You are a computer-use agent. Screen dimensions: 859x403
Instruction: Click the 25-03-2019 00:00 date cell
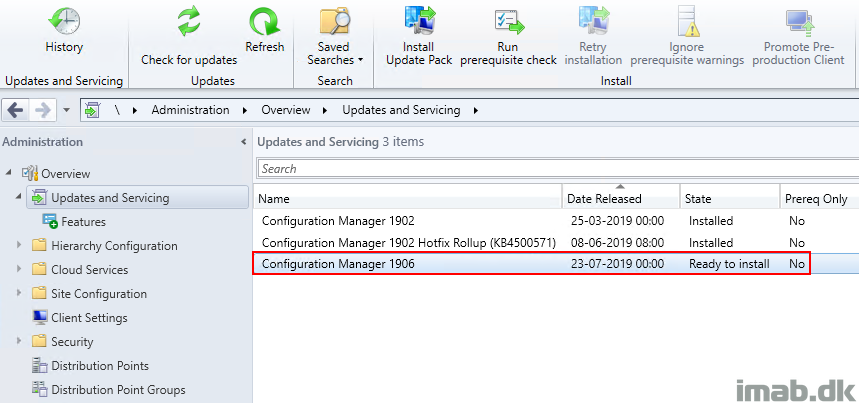(x=617, y=221)
